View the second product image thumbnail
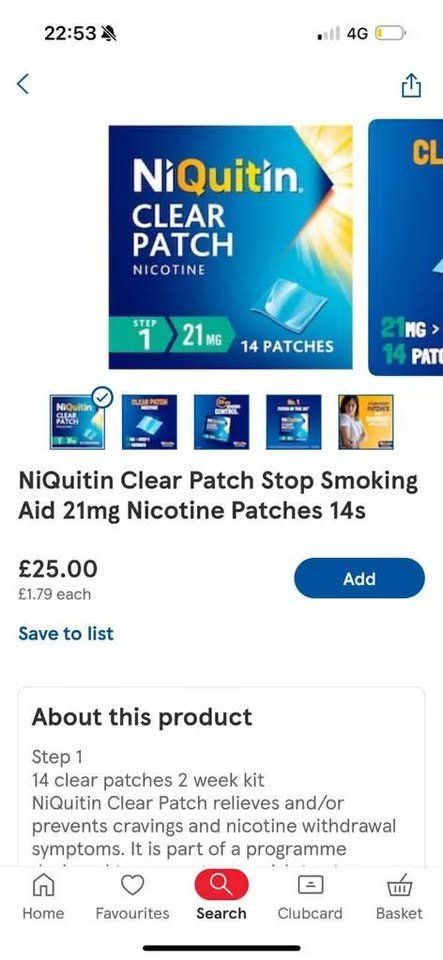The width and height of the screenshot is (443, 960). tap(149, 422)
